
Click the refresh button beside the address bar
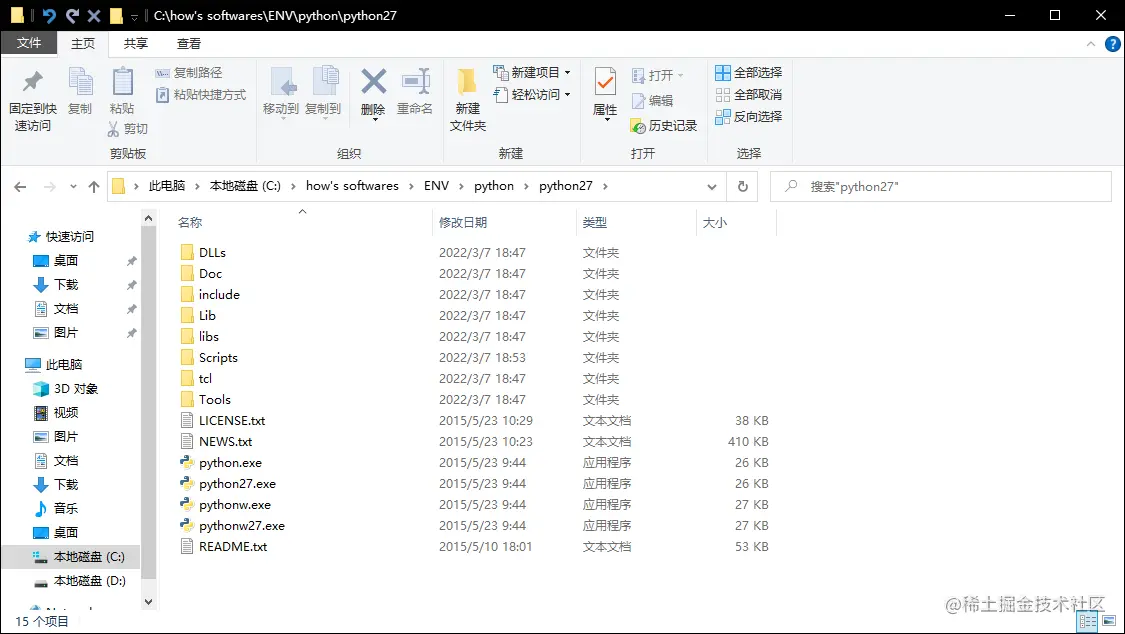(741, 186)
